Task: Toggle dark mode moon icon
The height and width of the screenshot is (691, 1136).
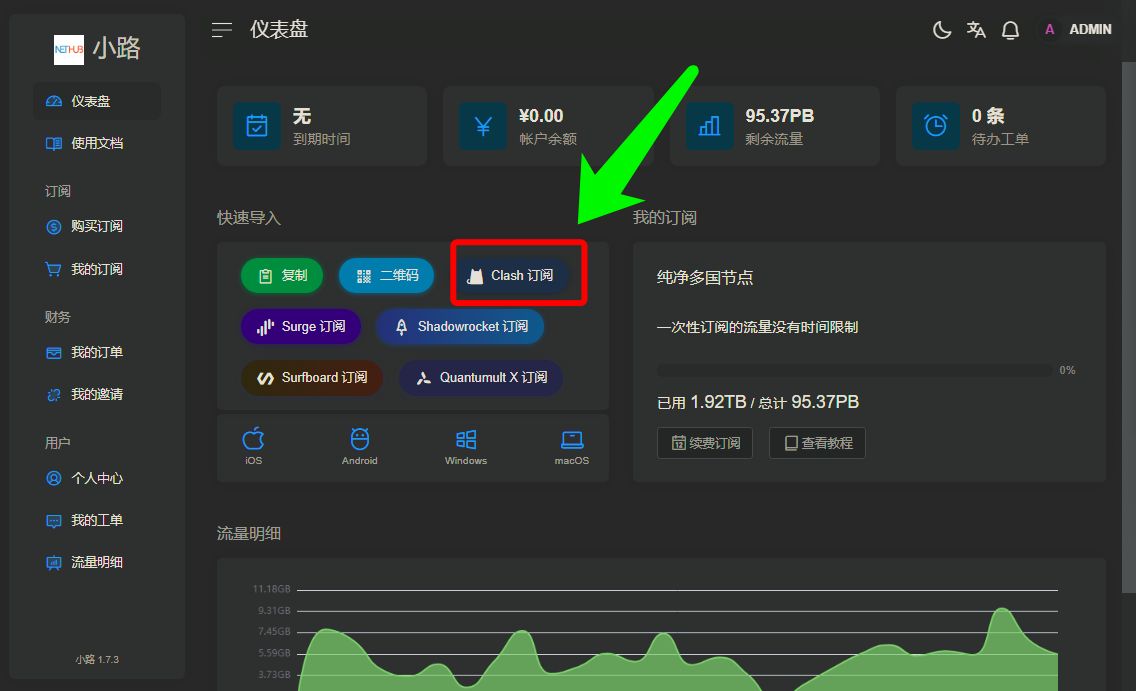Action: [x=941, y=30]
